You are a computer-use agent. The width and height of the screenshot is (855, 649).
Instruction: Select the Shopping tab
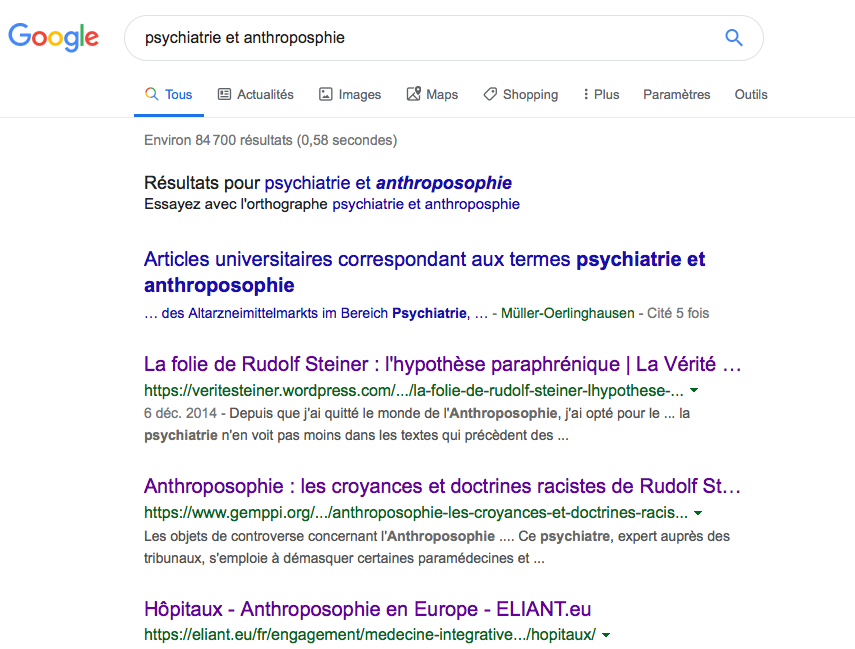click(x=520, y=94)
